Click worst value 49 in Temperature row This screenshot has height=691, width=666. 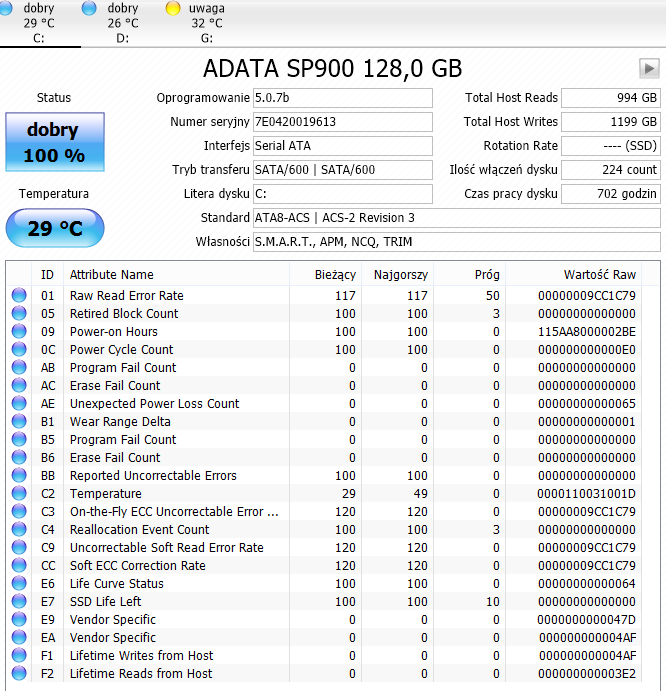click(x=420, y=494)
